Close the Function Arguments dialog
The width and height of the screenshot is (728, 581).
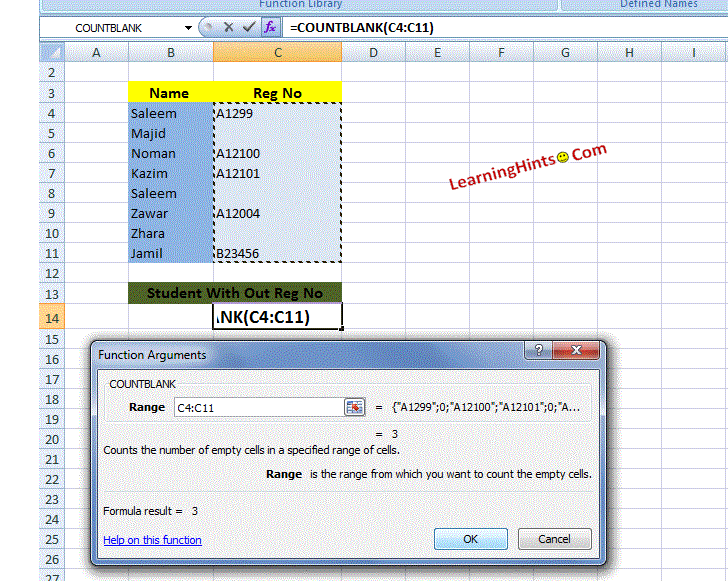[576, 350]
